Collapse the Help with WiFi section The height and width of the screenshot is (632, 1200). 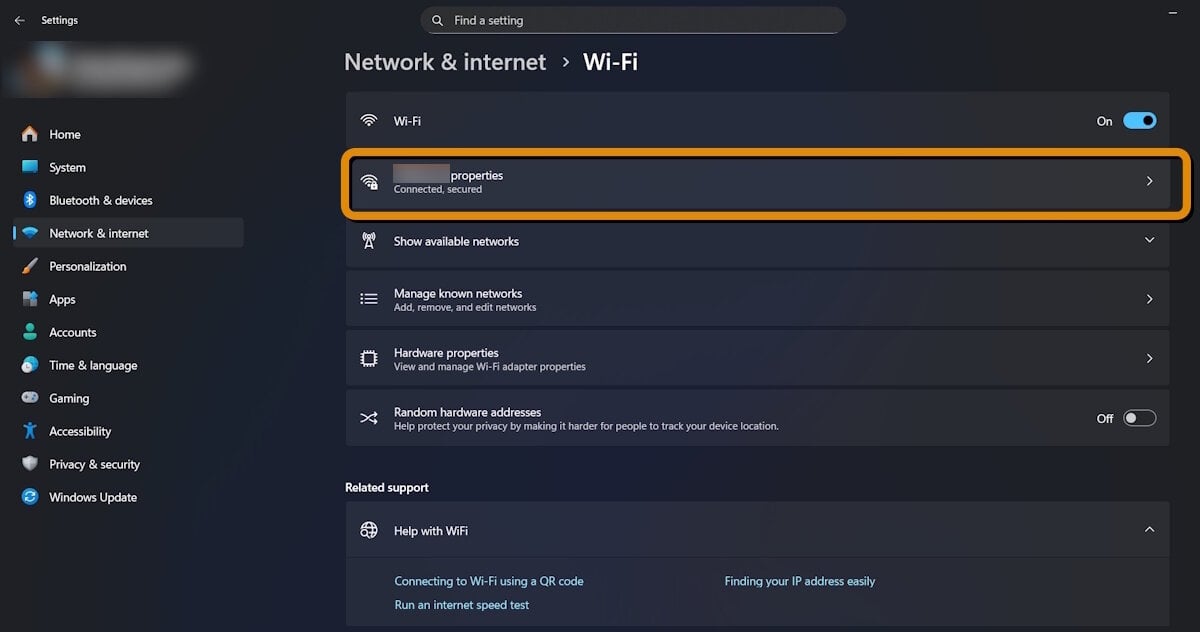[1149, 530]
